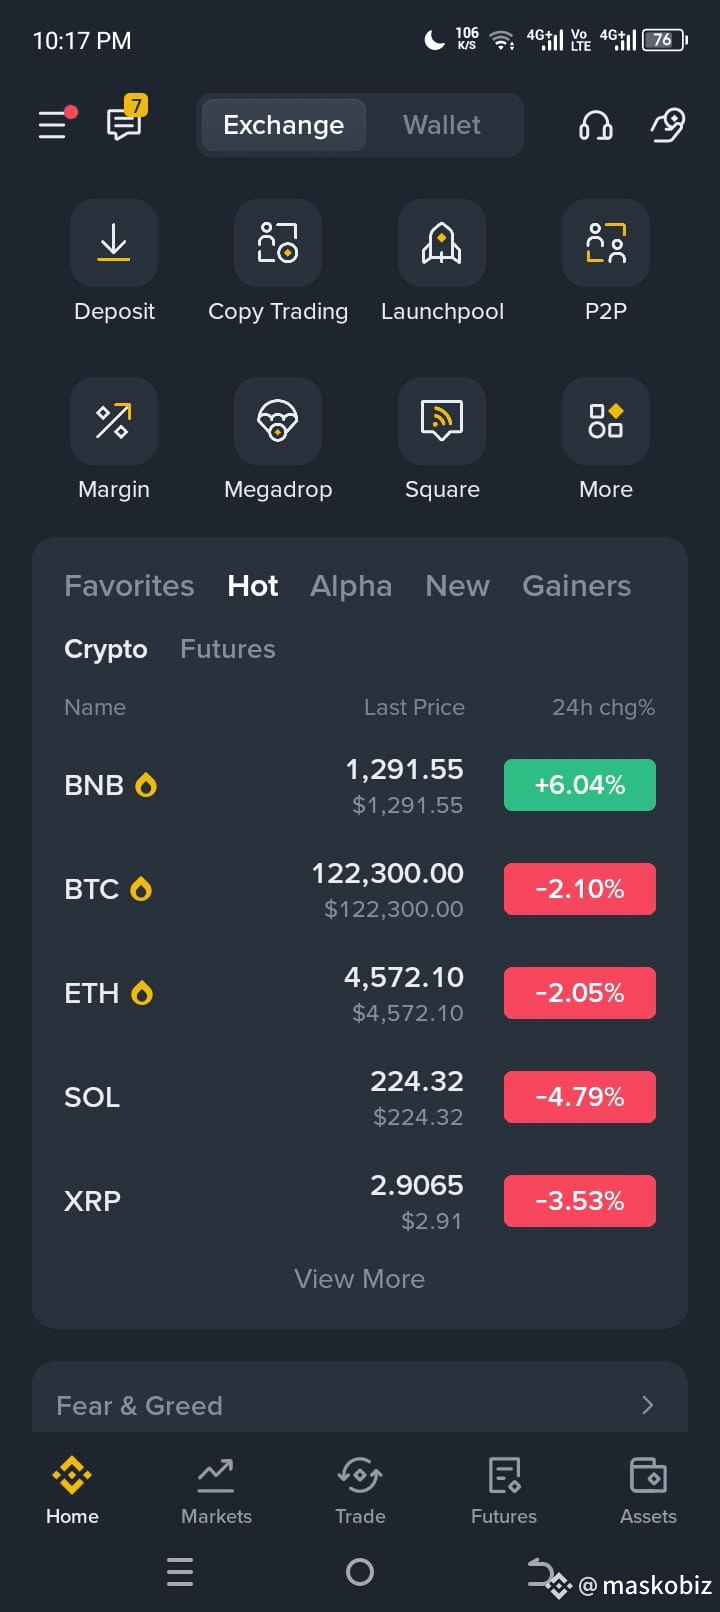Select Exchange mode toggle
The image size is (720, 1612).
pyautogui.click(x=284, y=125)
